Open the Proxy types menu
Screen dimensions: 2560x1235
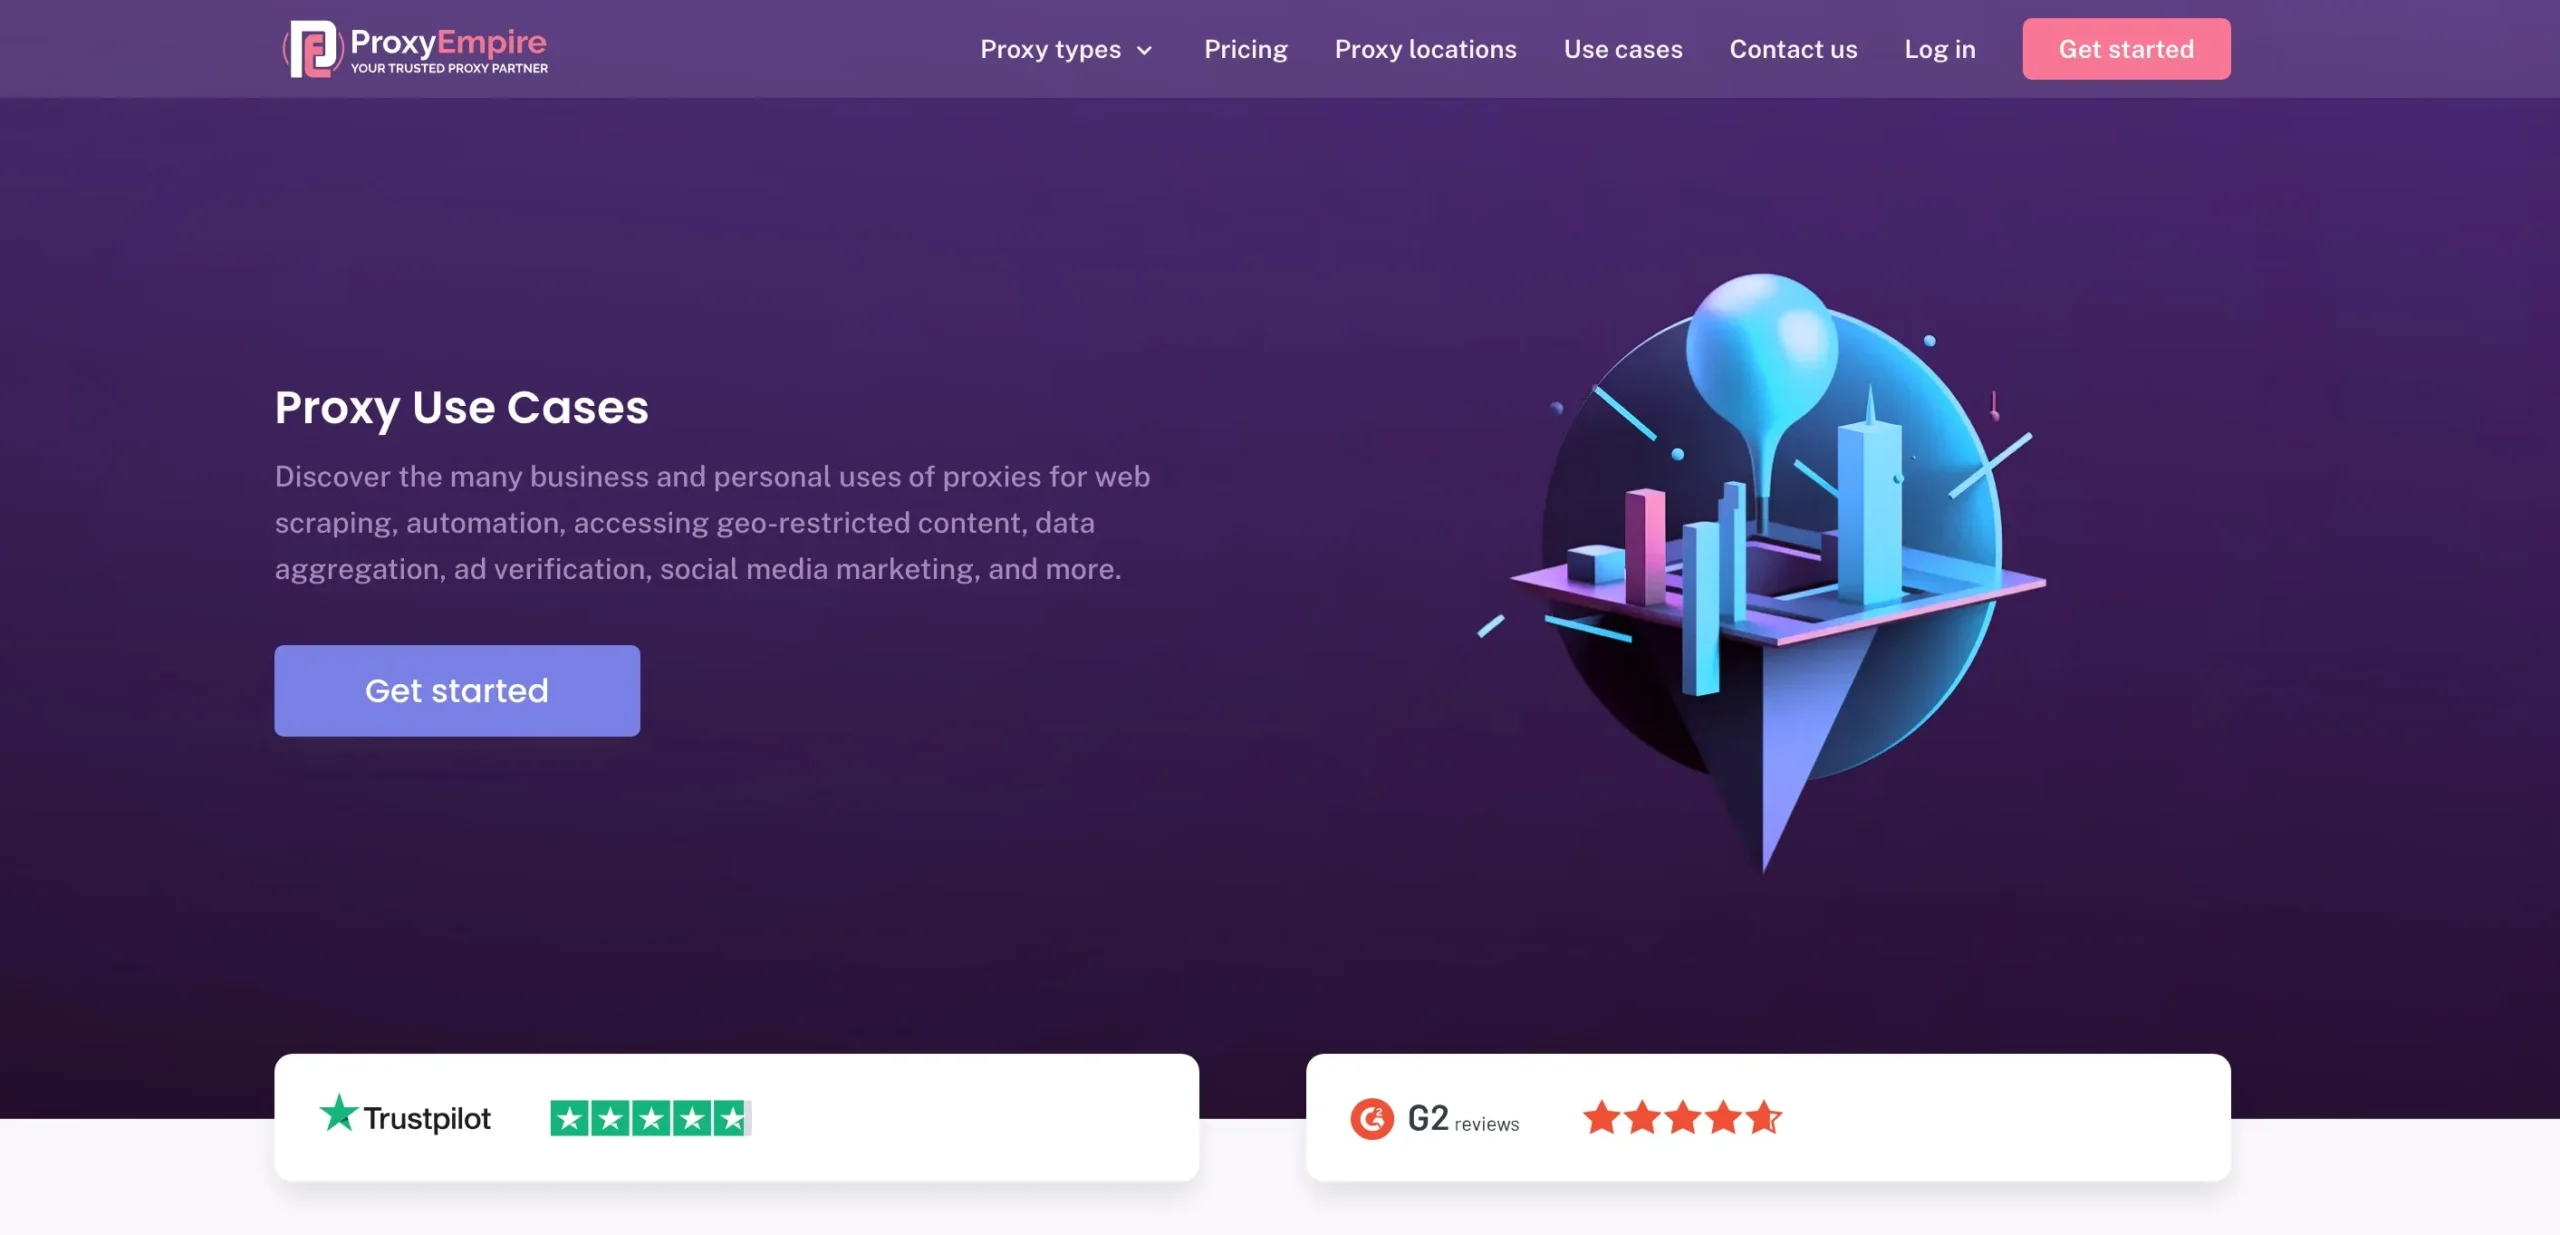click(x=1050, y=49)
